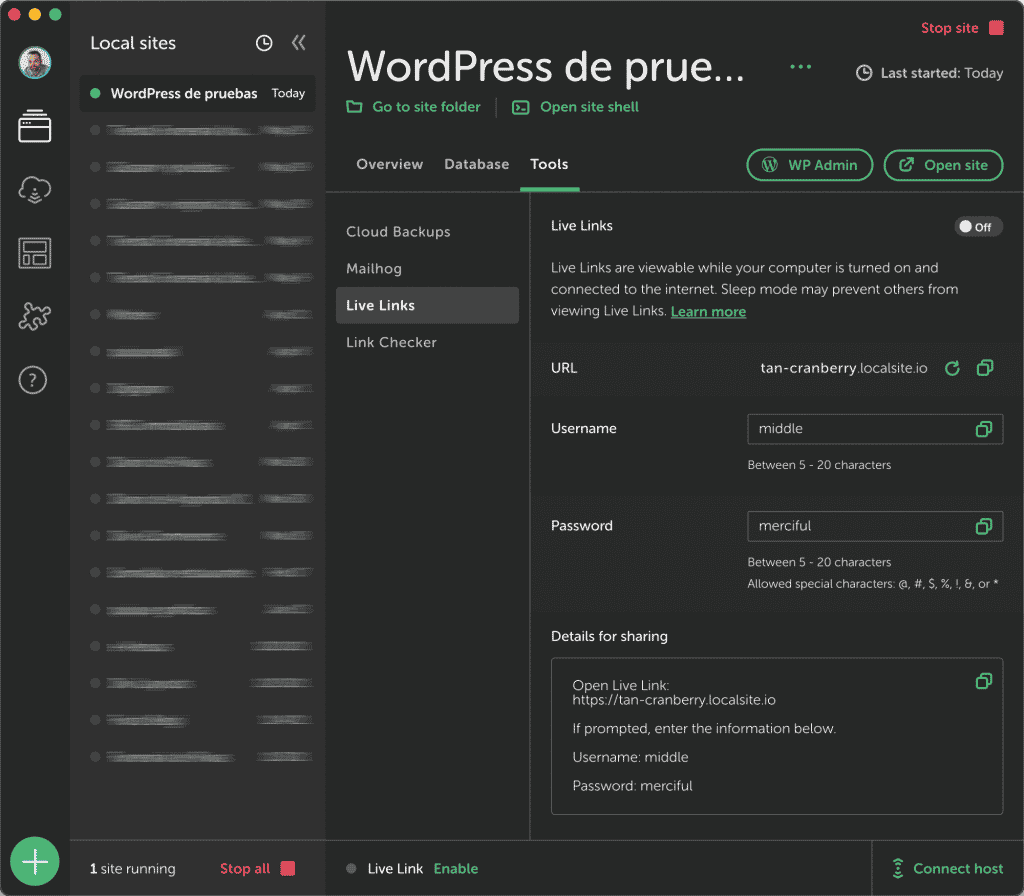This screenshot has width=1024, height=896.
Task: Open Blueprints sidebar icon
Action: (35, 253)
